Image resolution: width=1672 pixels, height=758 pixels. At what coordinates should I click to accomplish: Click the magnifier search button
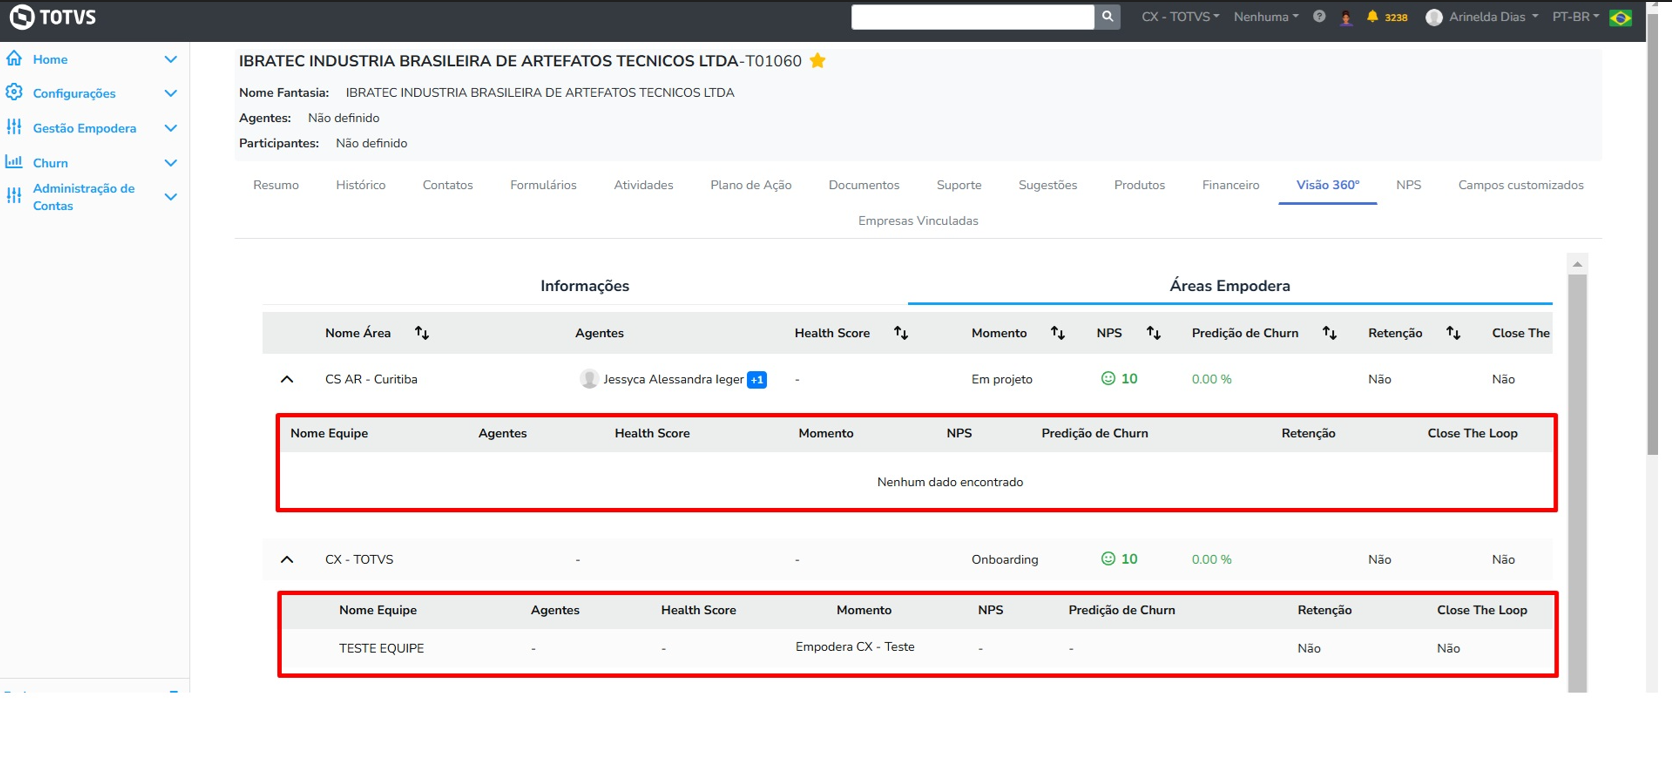tap(1107, 17)
